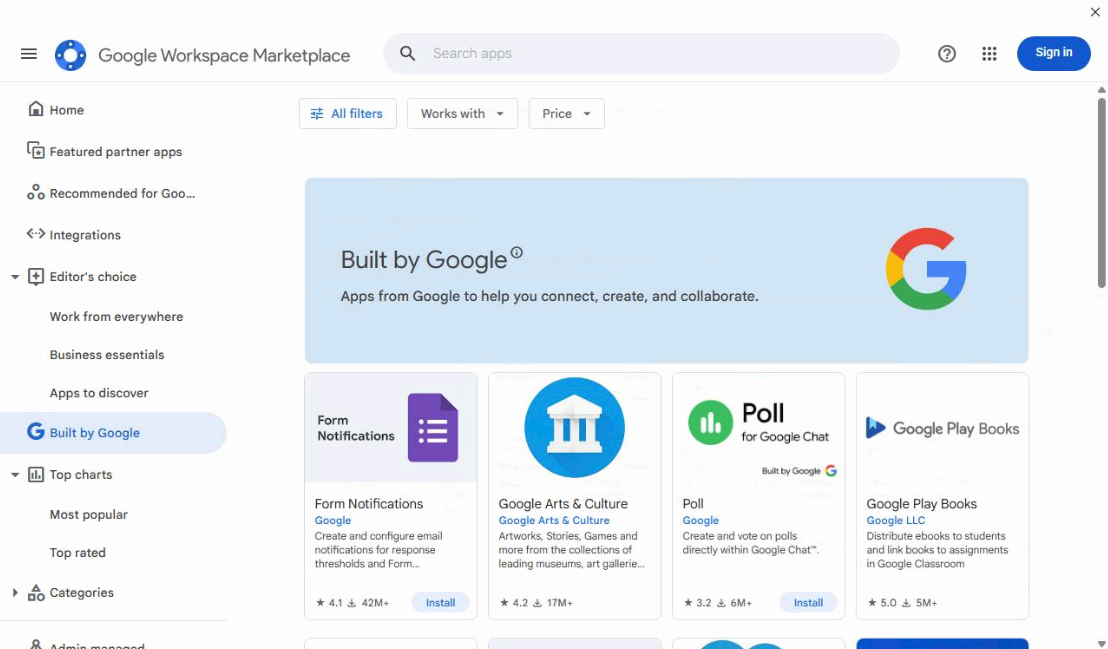Click the Top charts bar chart icon
The image size is (1108, 649).
[35, 474]
